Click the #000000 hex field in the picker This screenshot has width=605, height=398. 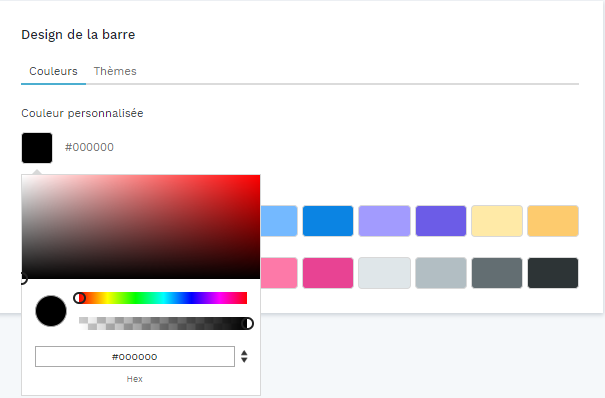[135, 357]
